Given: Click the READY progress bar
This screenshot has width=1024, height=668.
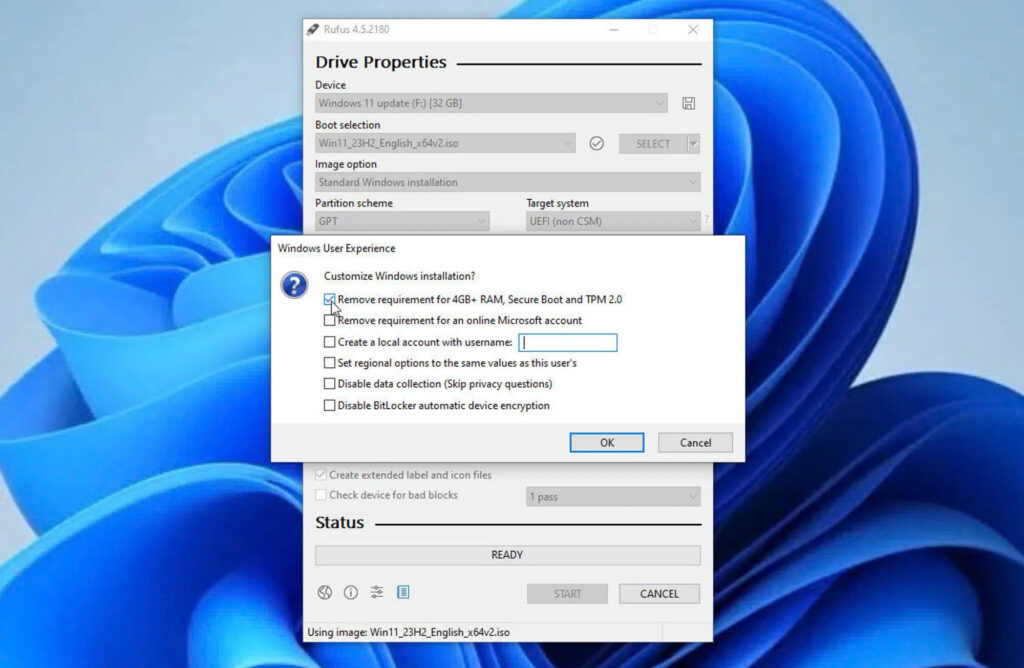Looking at the screenshot, I should click(x=507, y=554).
